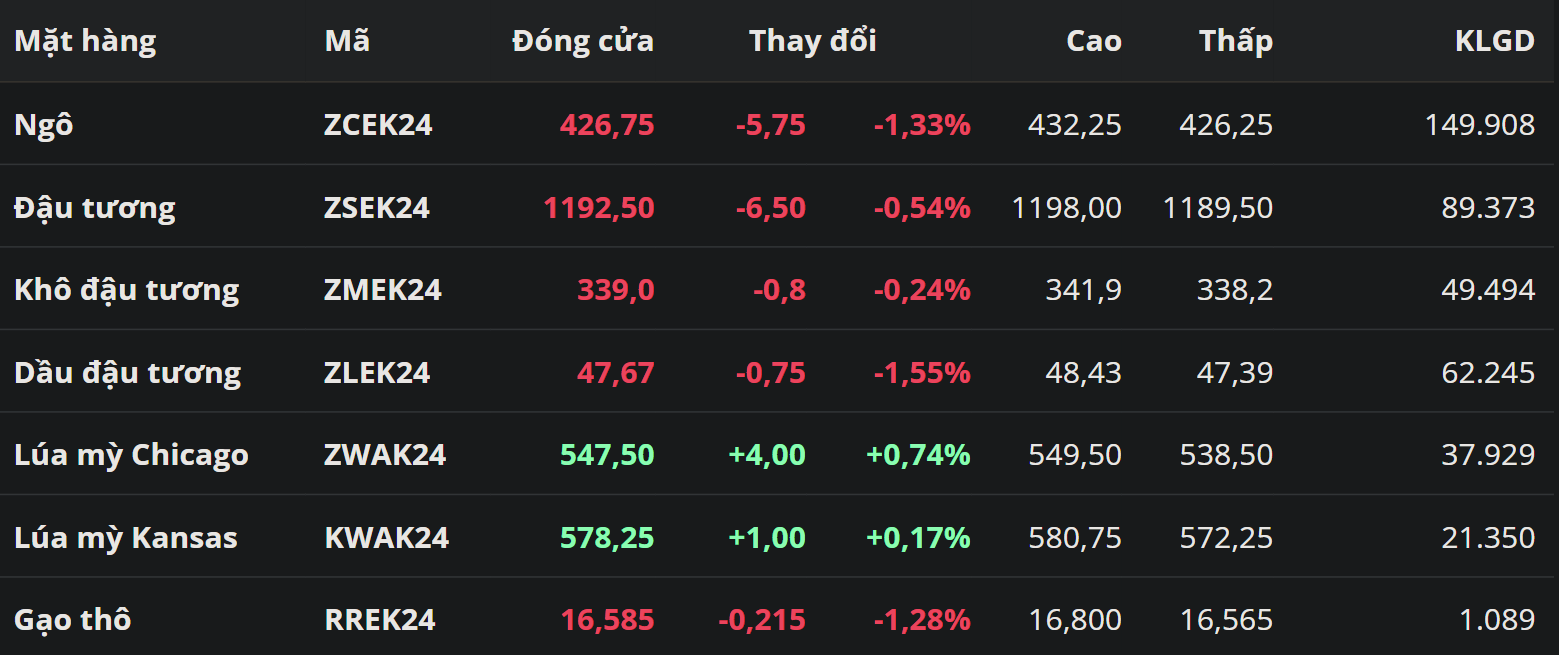
Task: Click the +0,74% change value
Action: pos(918,455)
